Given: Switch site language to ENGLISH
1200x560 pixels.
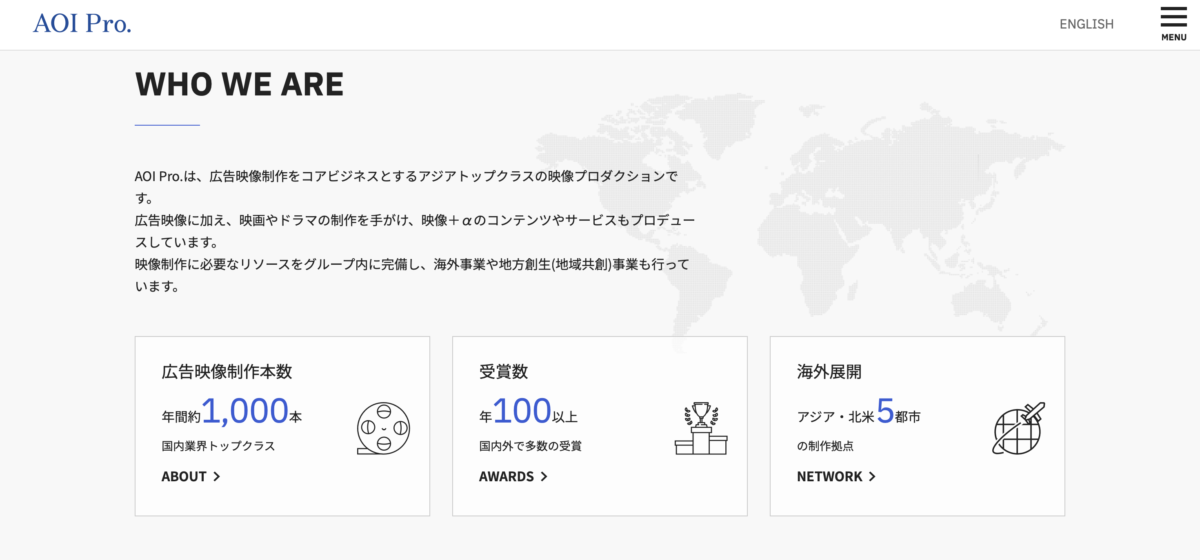Looking at the screenshot, I should [x=1086, y=24].
